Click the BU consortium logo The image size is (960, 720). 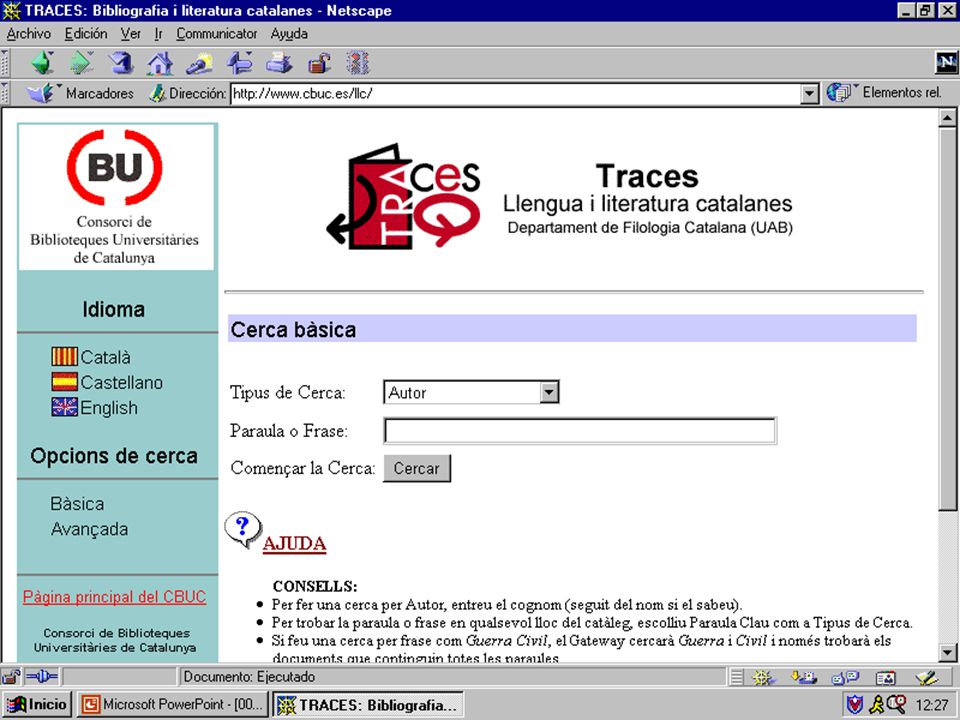pos(115,167)
